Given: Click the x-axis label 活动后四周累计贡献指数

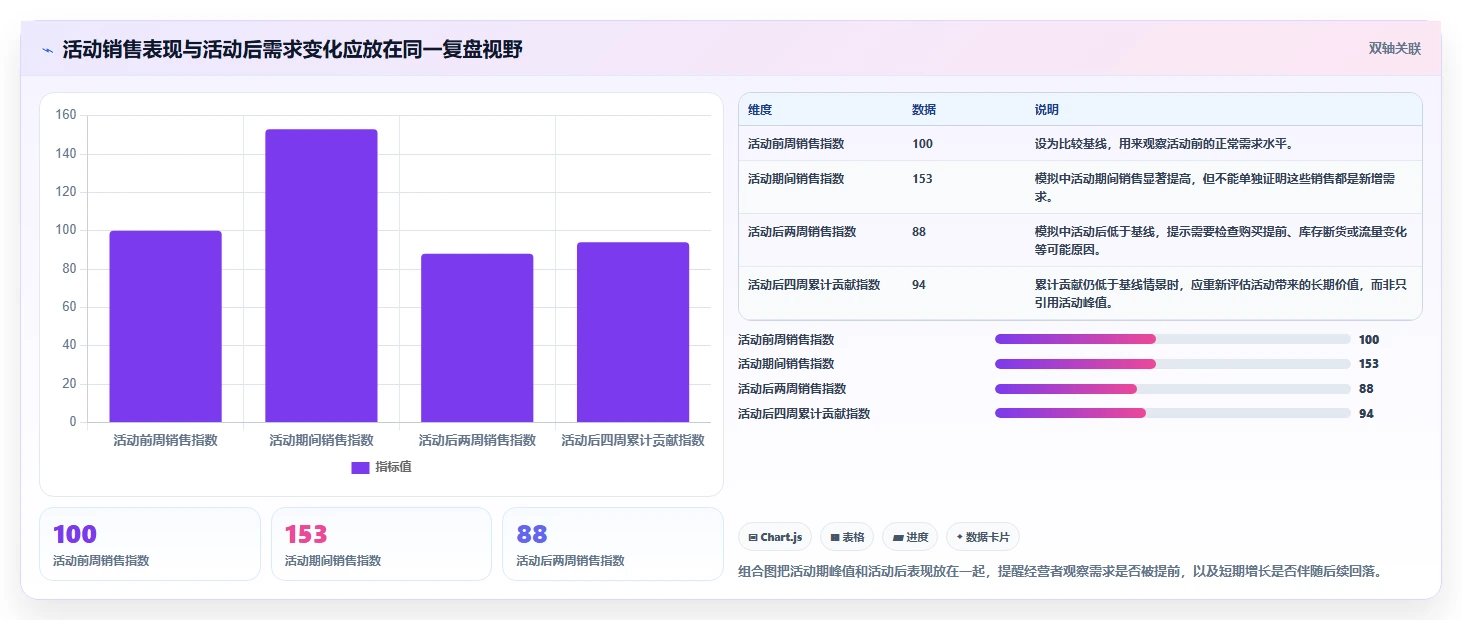Looking at the screenshot, I should tap(633, 440).
